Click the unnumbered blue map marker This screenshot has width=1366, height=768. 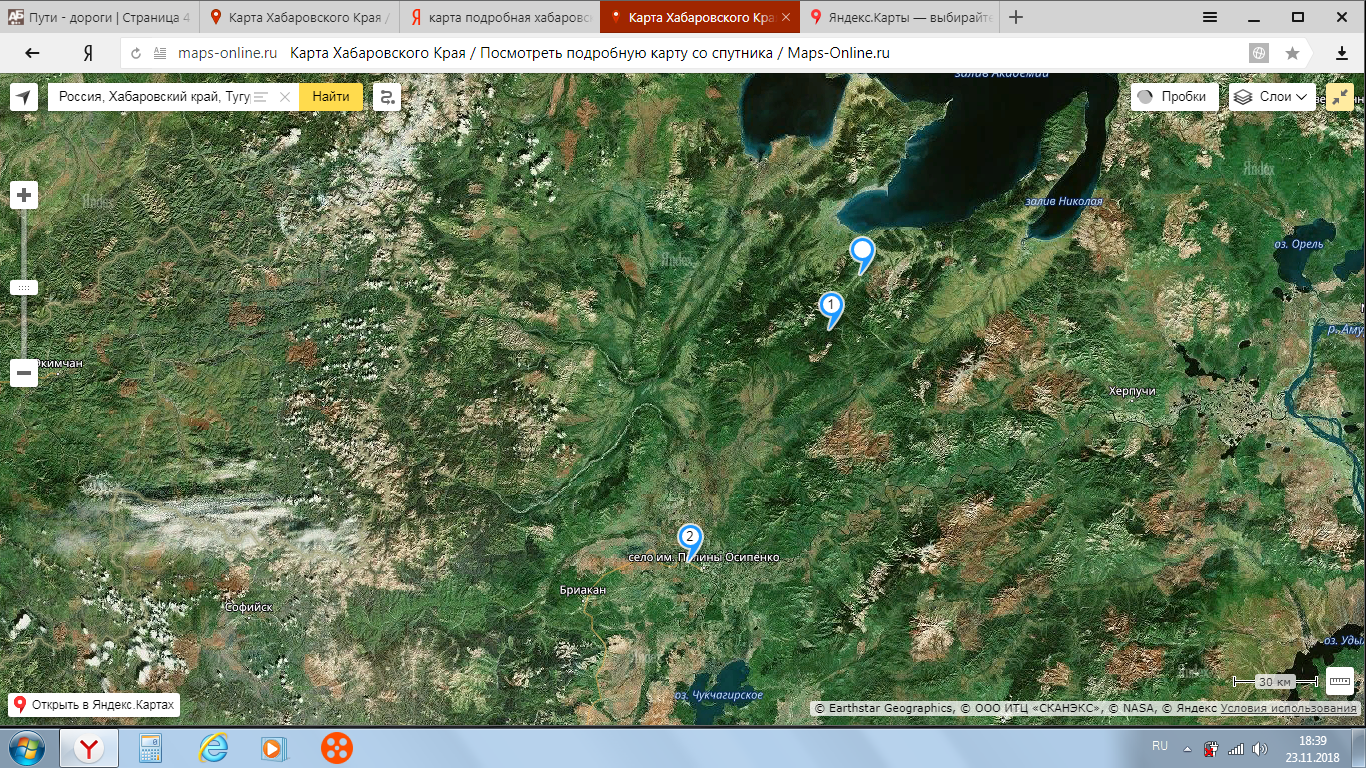861,254
